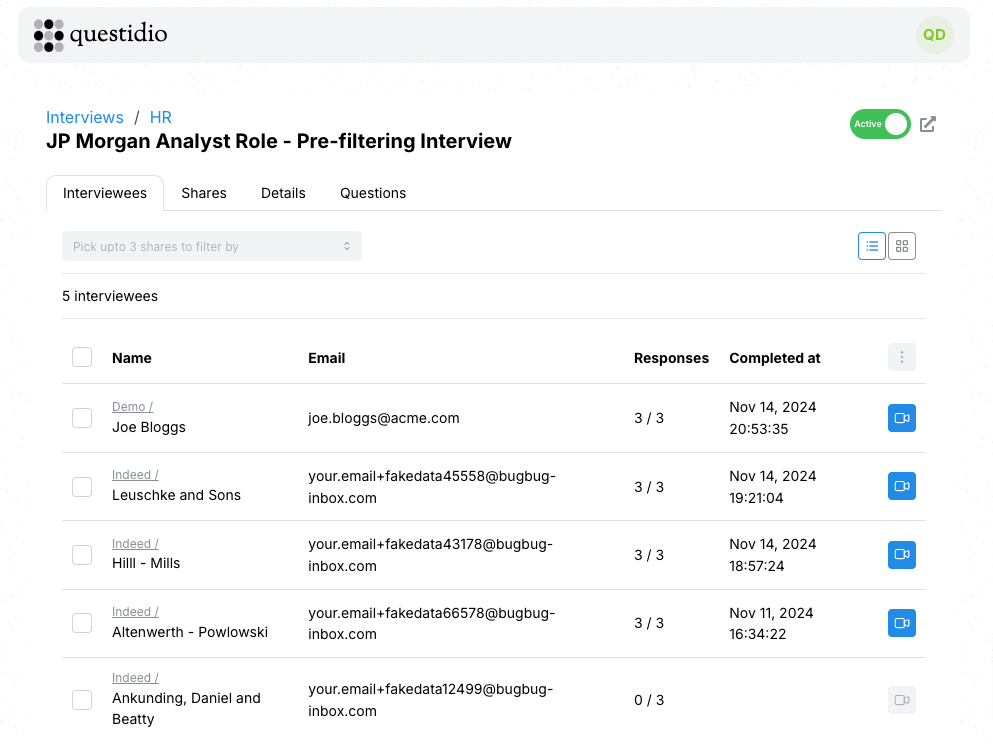Open Indeed link above Ankunding, Daniel and Beatty
Screen dimensions: 993x747
(135, 677)
